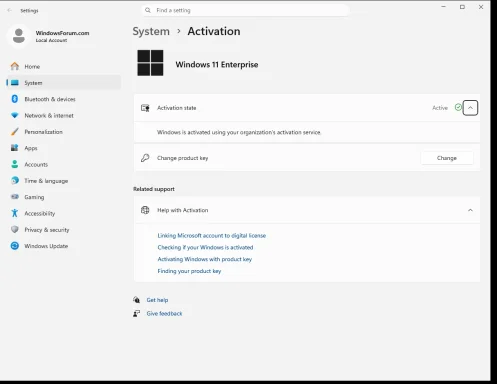Open the Accounts settings label
Screen dimensions: 497x384
[x=36, y=164]
